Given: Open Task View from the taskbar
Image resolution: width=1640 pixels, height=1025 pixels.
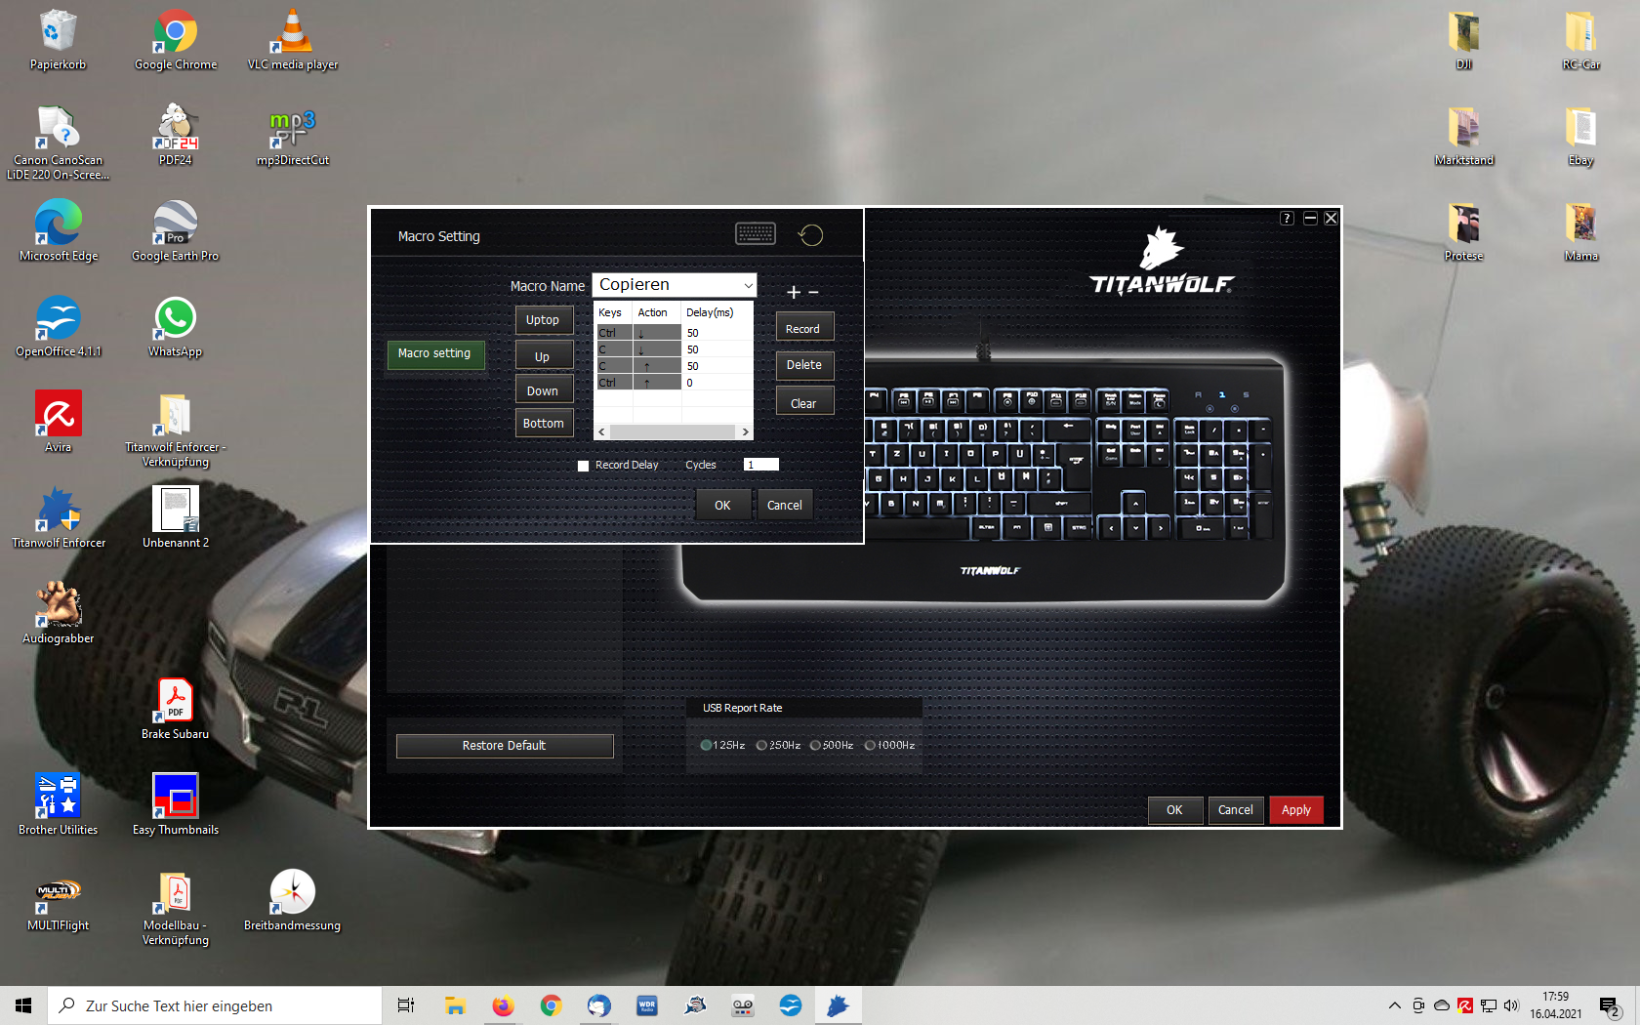Looking at the screenshot, I should click(x=406, y=1006).
